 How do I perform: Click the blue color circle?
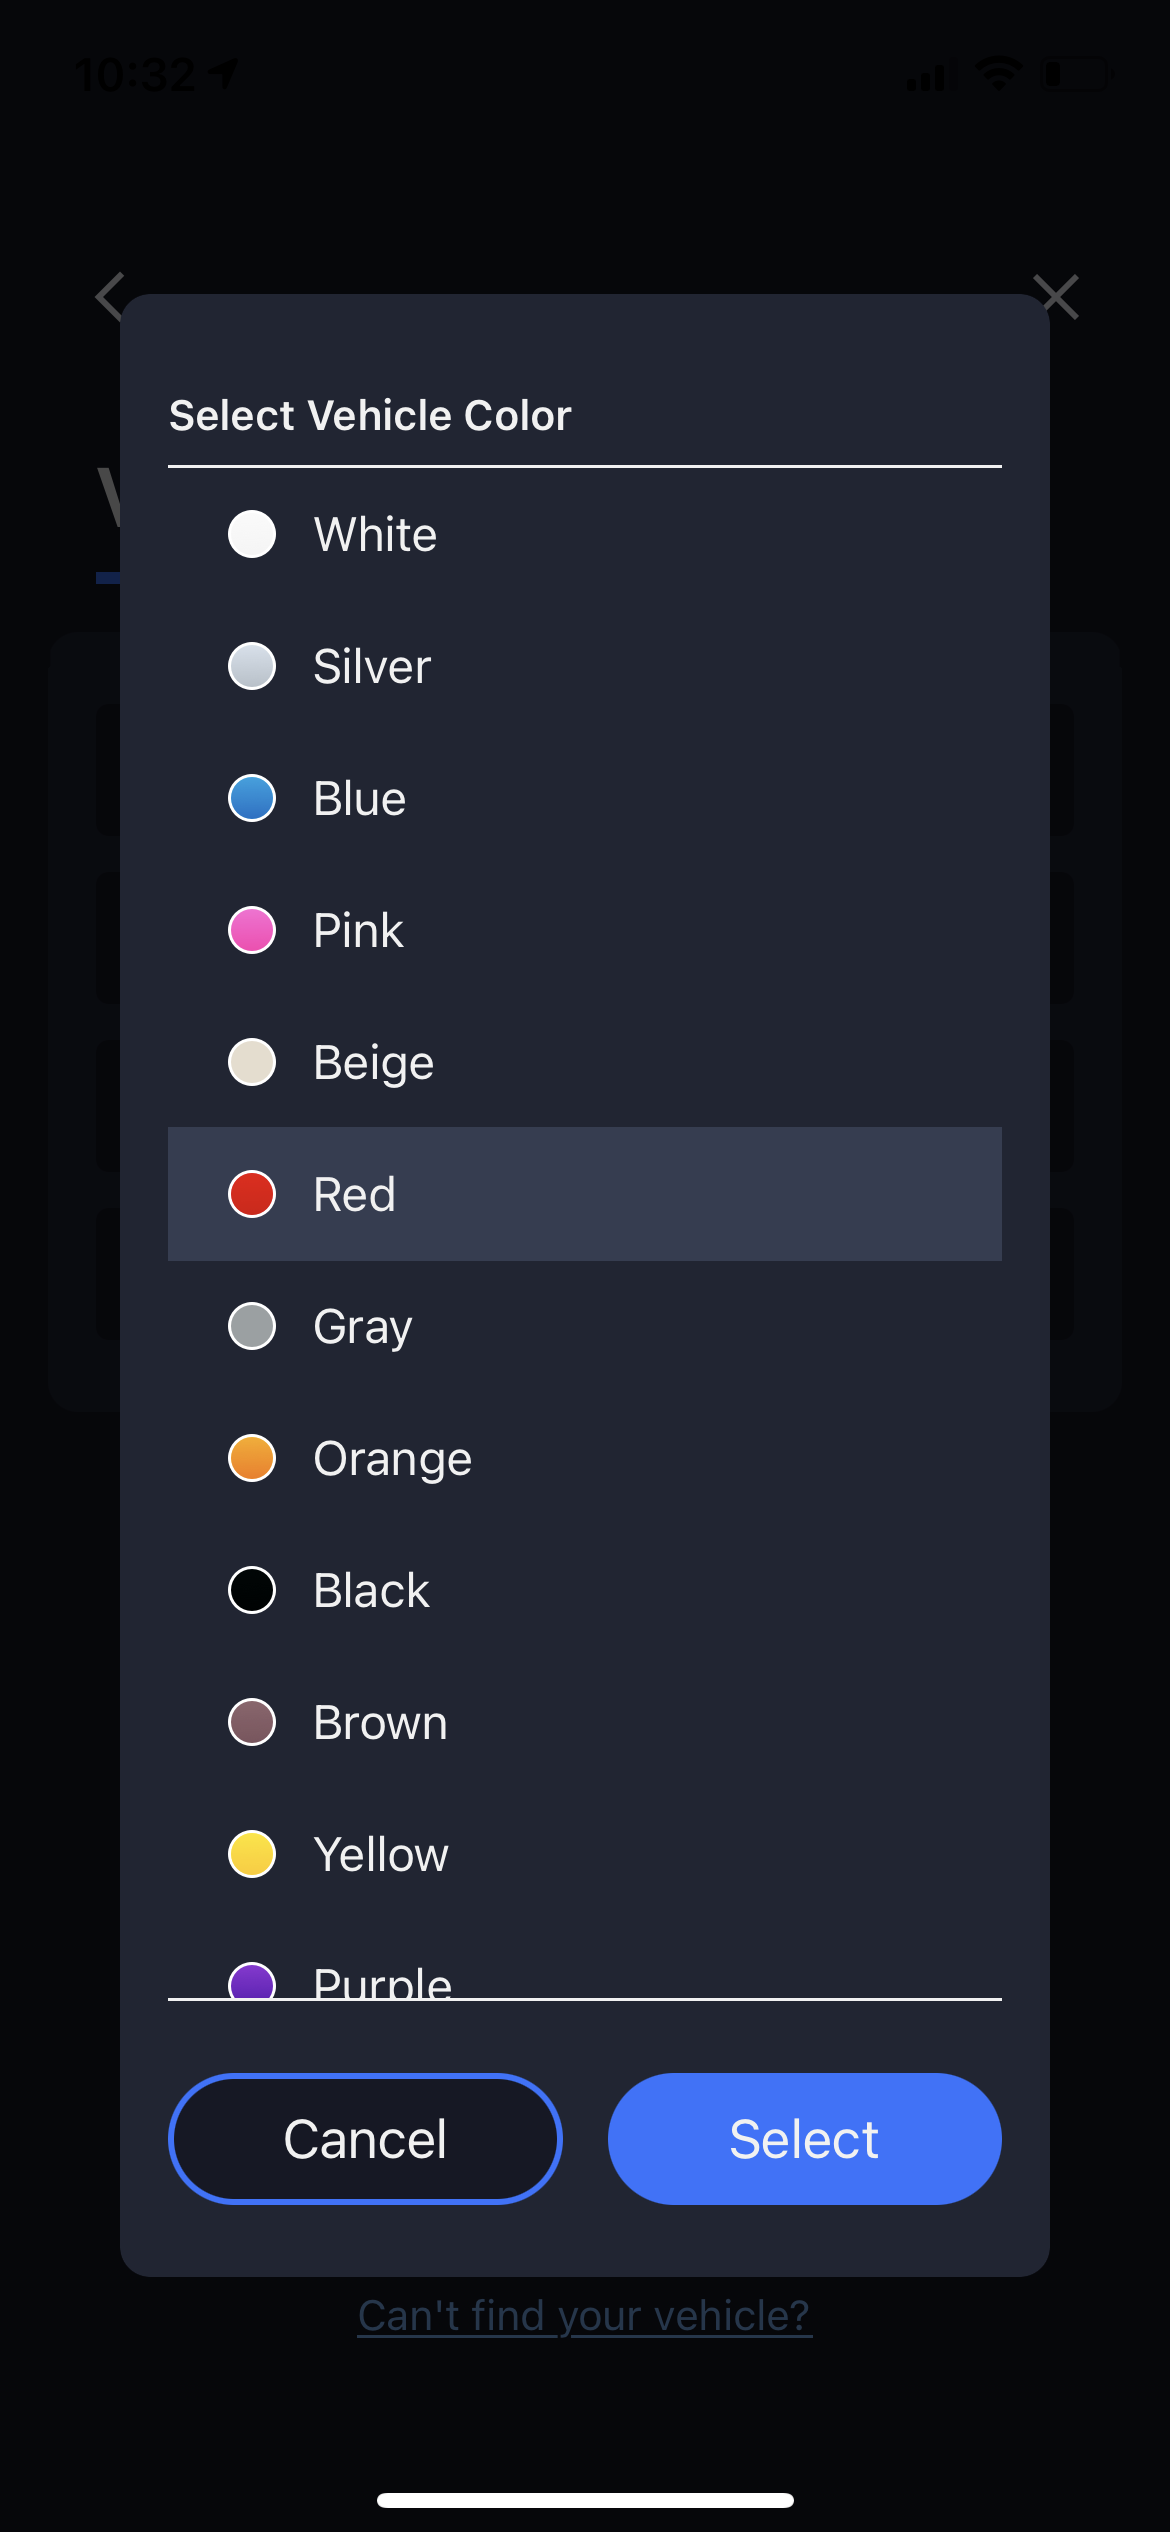coord(252,799)
